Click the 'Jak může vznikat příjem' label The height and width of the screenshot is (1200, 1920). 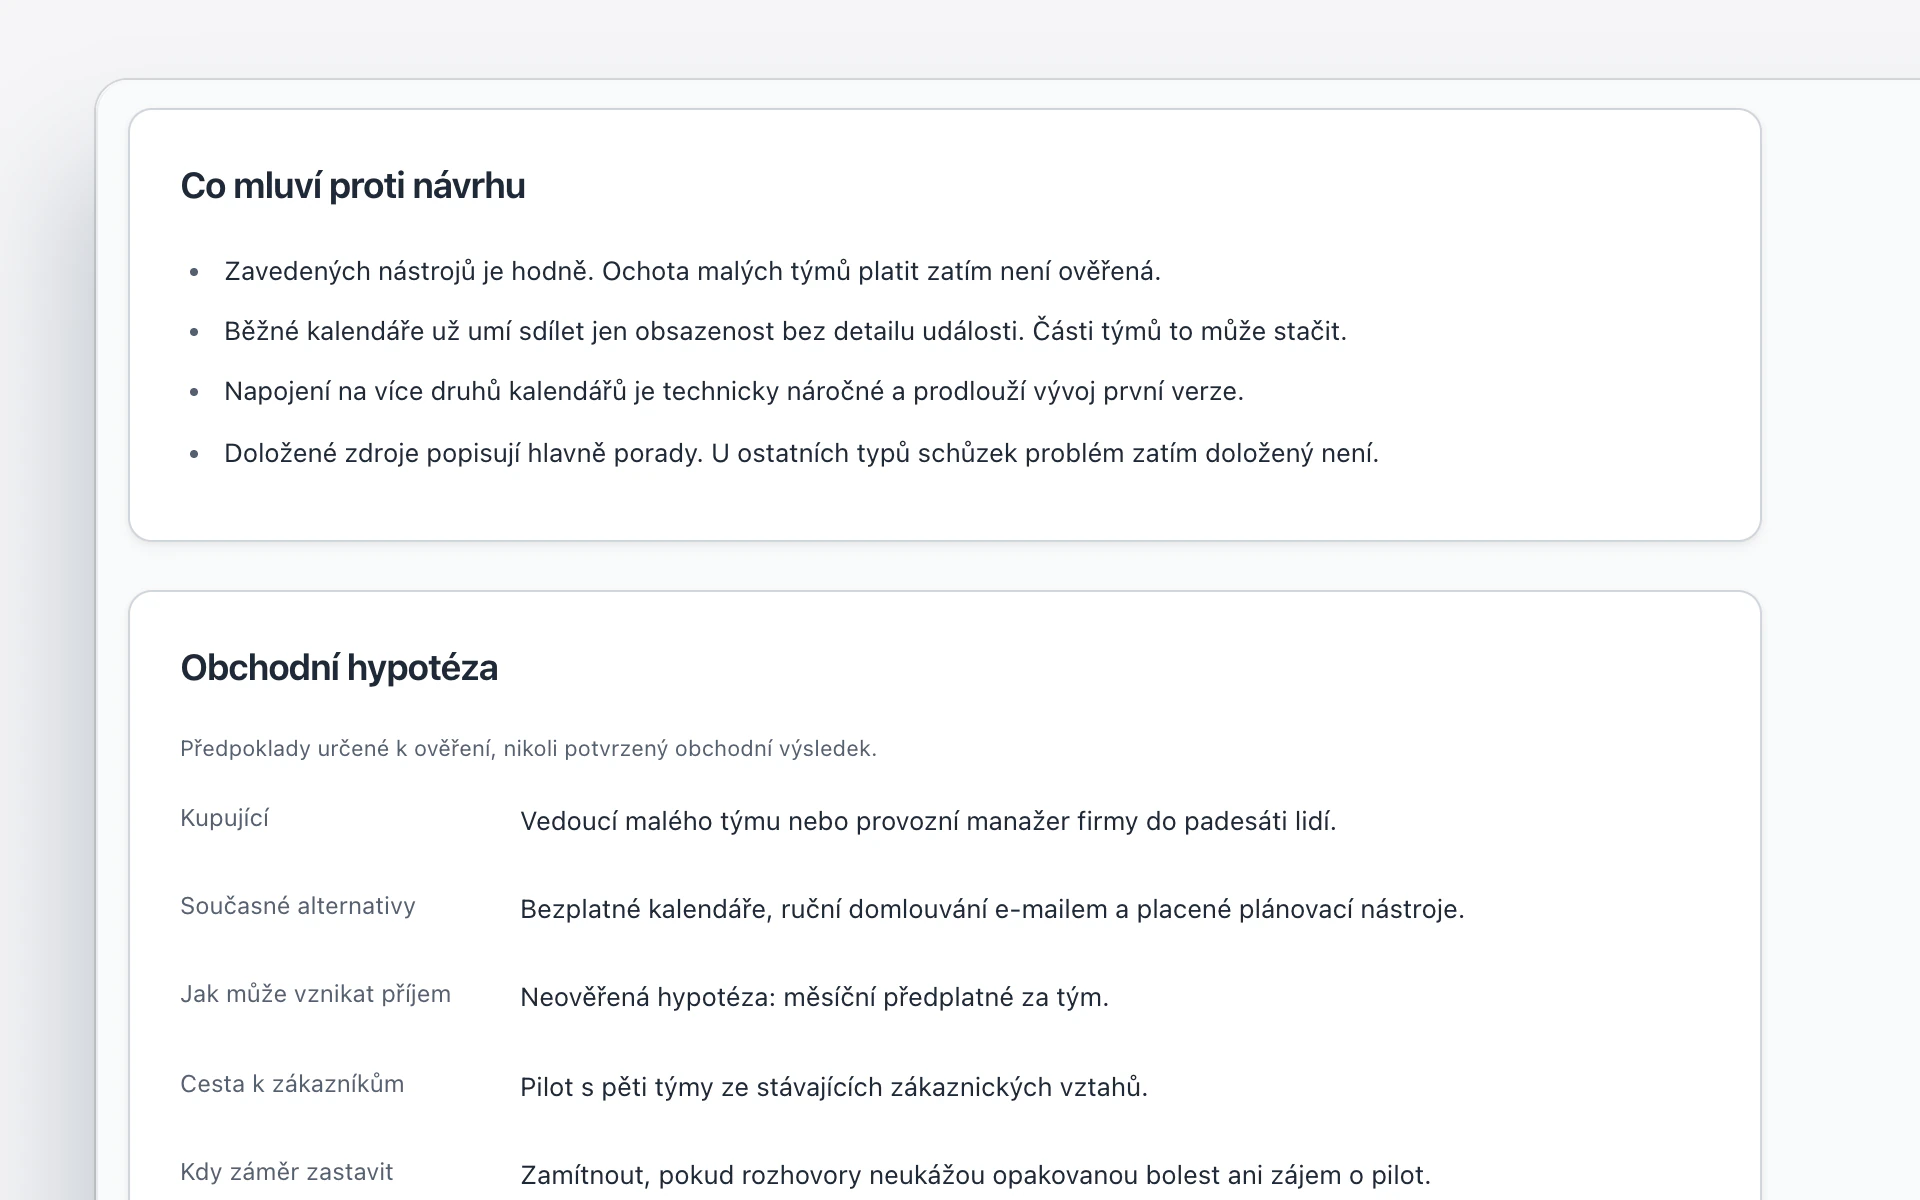(315, 994)
